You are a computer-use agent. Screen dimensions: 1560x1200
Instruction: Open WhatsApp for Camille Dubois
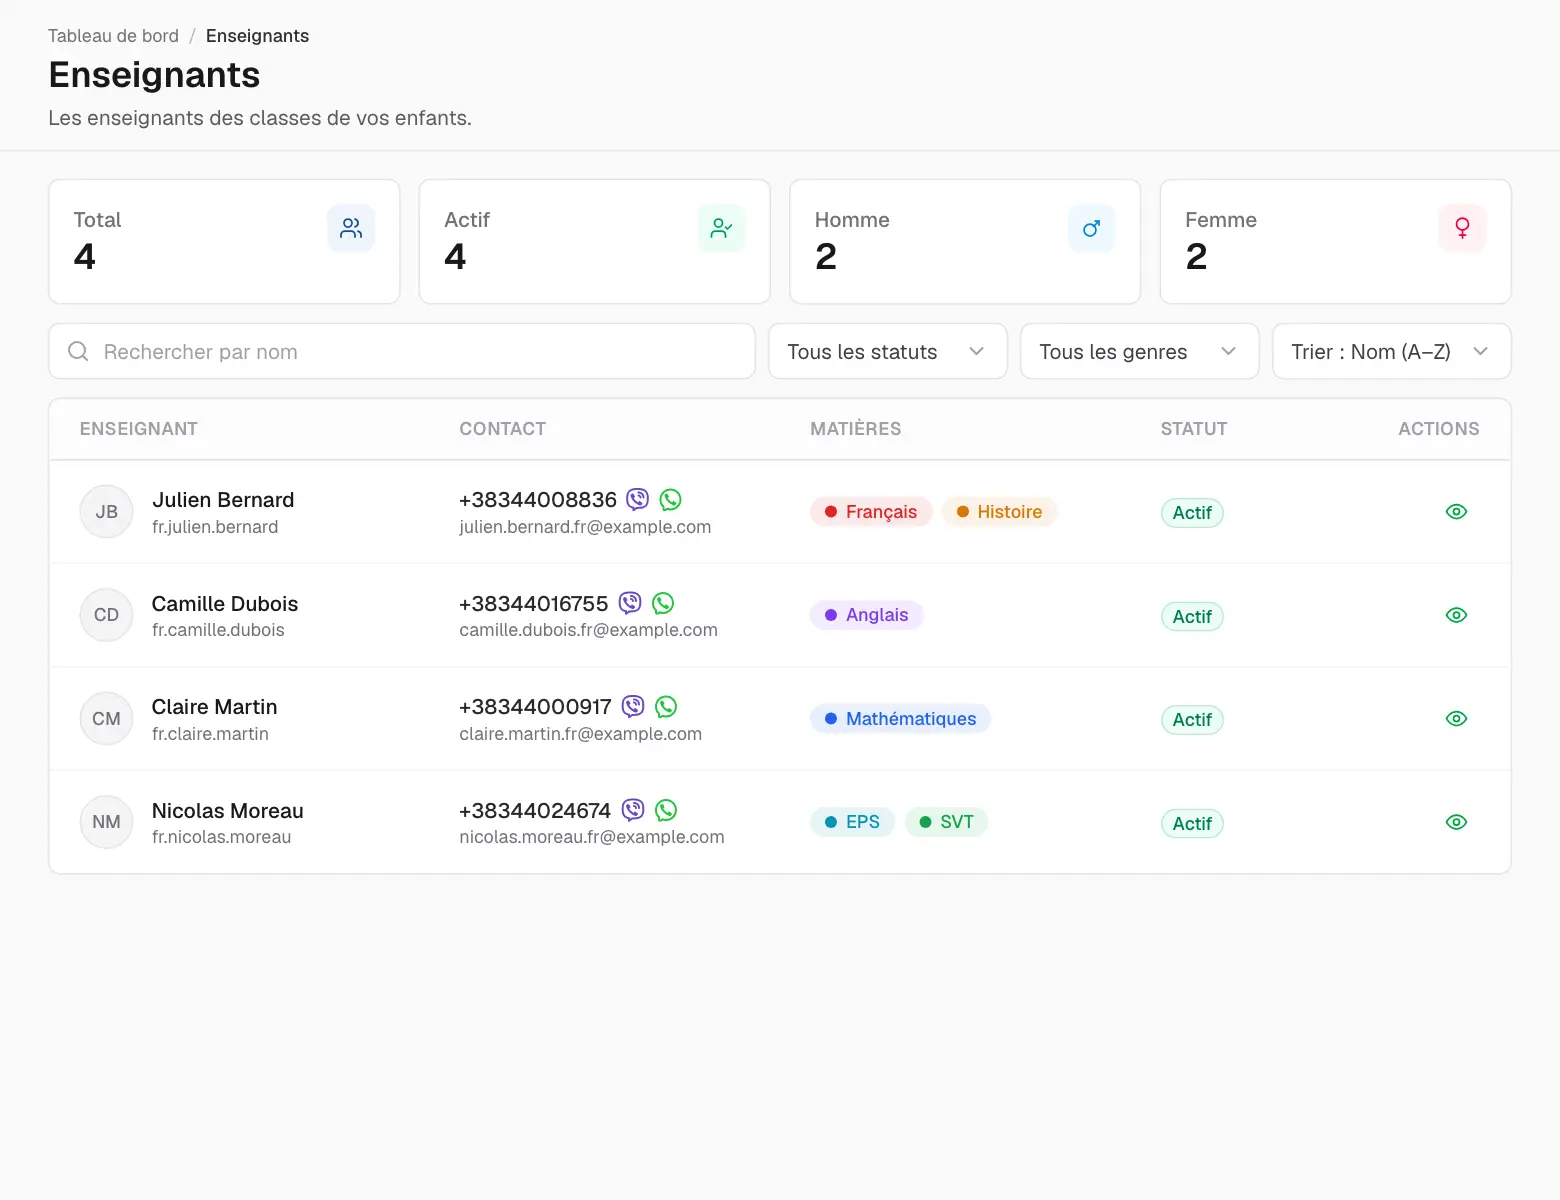tap(663, 603)
